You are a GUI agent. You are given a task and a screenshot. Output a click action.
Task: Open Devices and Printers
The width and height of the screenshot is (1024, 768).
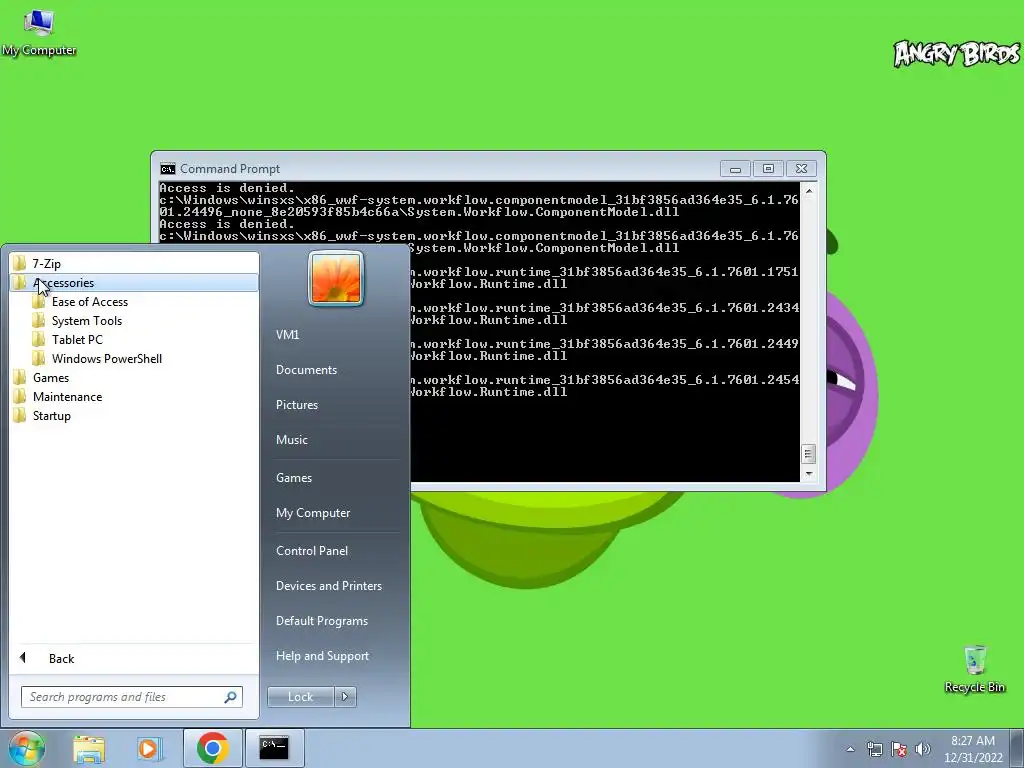pyautogui.click(x=336, y=586)
